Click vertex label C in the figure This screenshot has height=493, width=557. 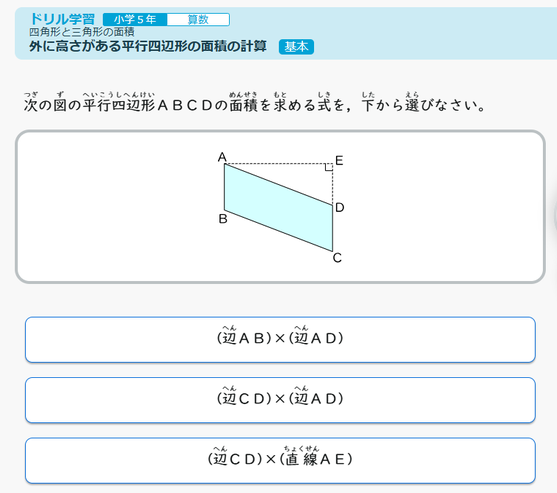(337, 258)
